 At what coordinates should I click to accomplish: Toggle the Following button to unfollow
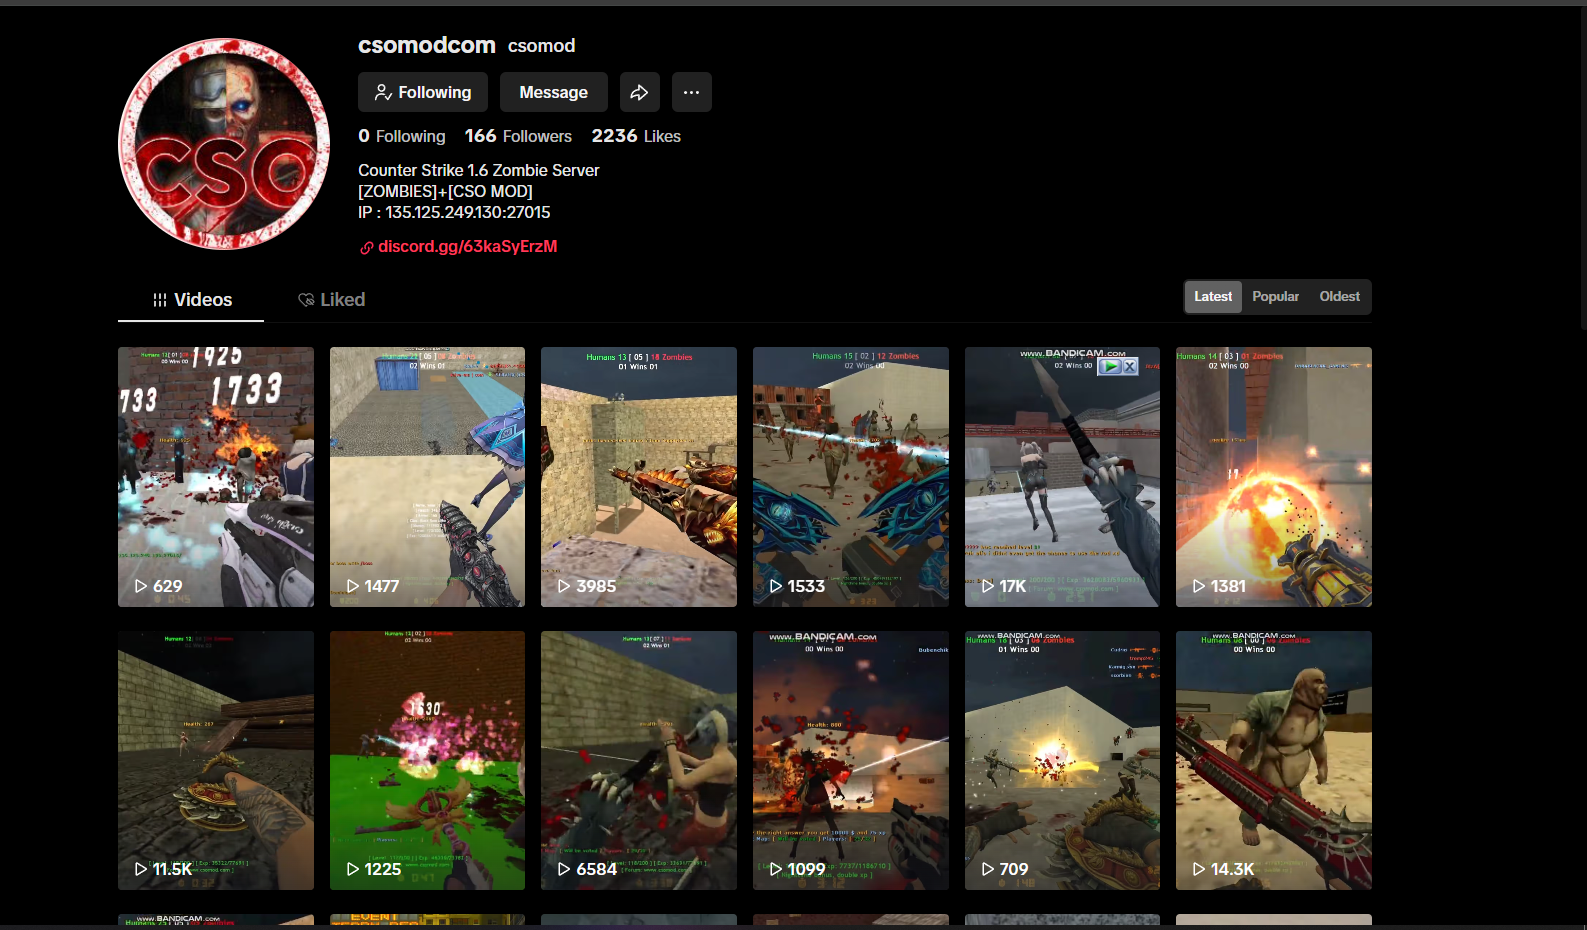pyautogui.click(x=423, y=92)
